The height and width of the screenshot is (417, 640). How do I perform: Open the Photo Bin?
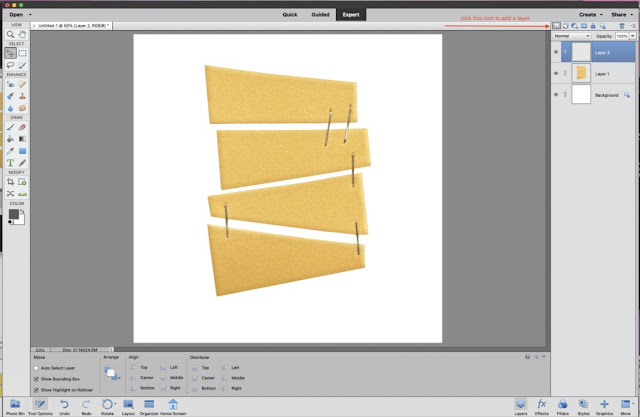tap(15, 407)
